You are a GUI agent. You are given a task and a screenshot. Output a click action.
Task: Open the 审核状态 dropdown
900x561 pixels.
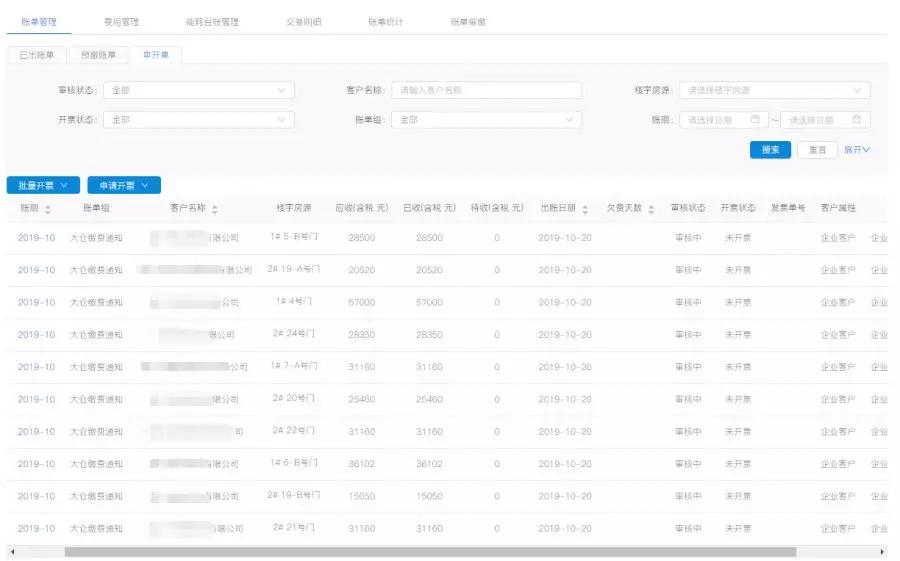pyautogui.click(x=199, y=90)
